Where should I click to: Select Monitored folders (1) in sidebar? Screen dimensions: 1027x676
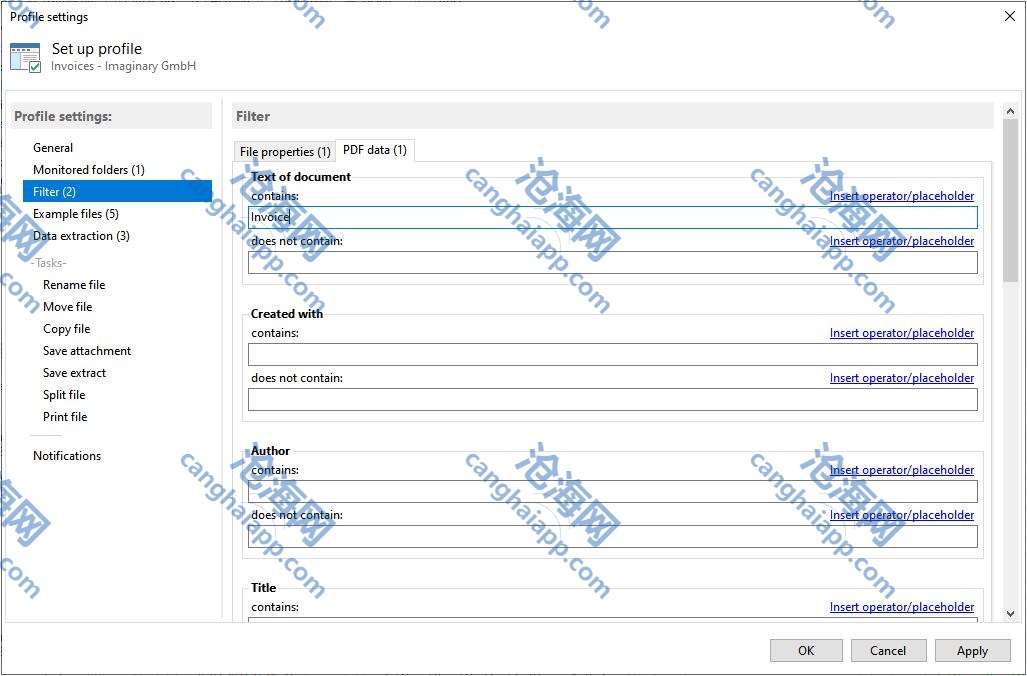(88, 170)
